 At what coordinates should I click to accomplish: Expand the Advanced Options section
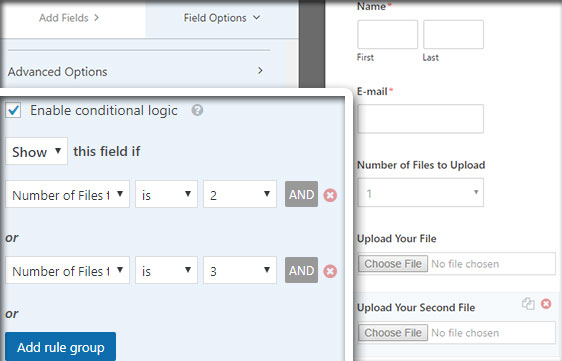pos(135,71)
